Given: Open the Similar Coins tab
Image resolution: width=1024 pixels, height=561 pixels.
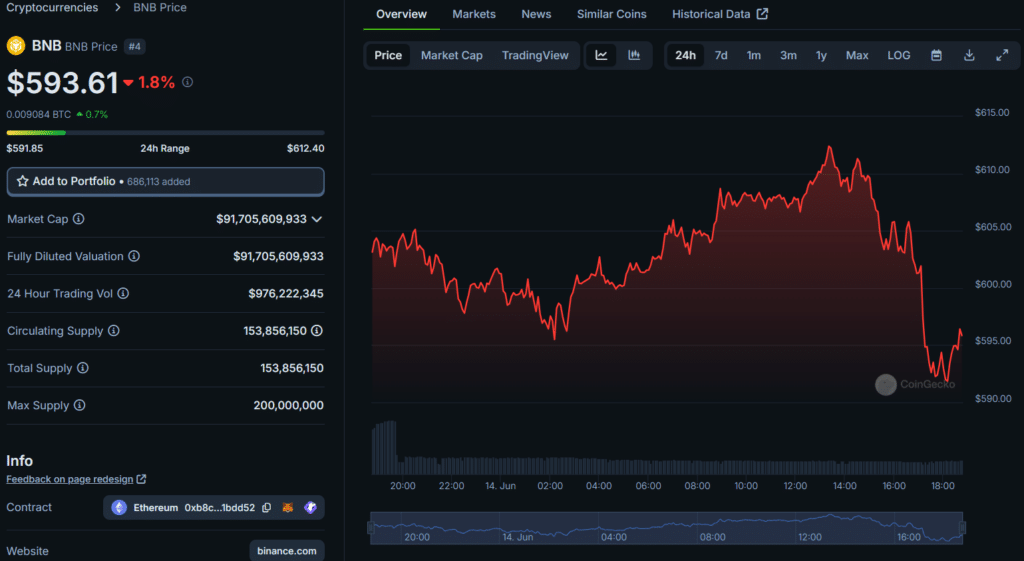Looking at the screenshot, I should (612, 14).
